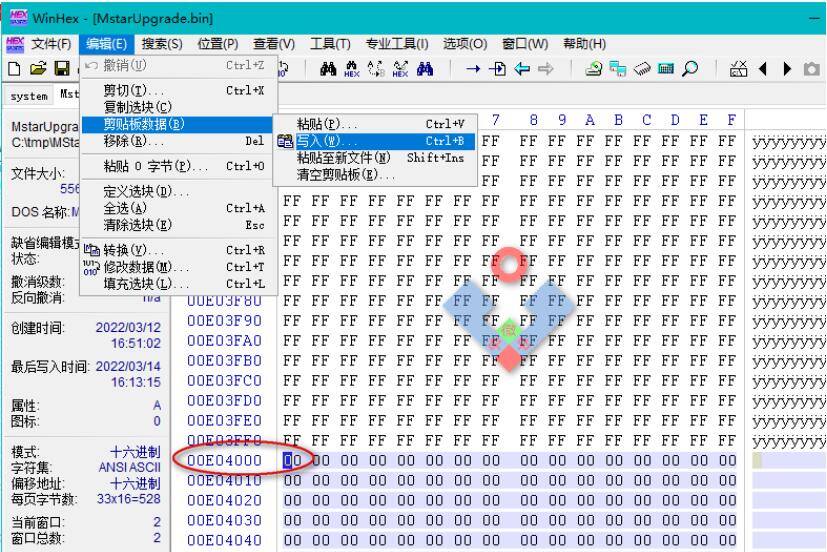Click the Replace hex values icon
827x552 pixels.
(400, 69)
